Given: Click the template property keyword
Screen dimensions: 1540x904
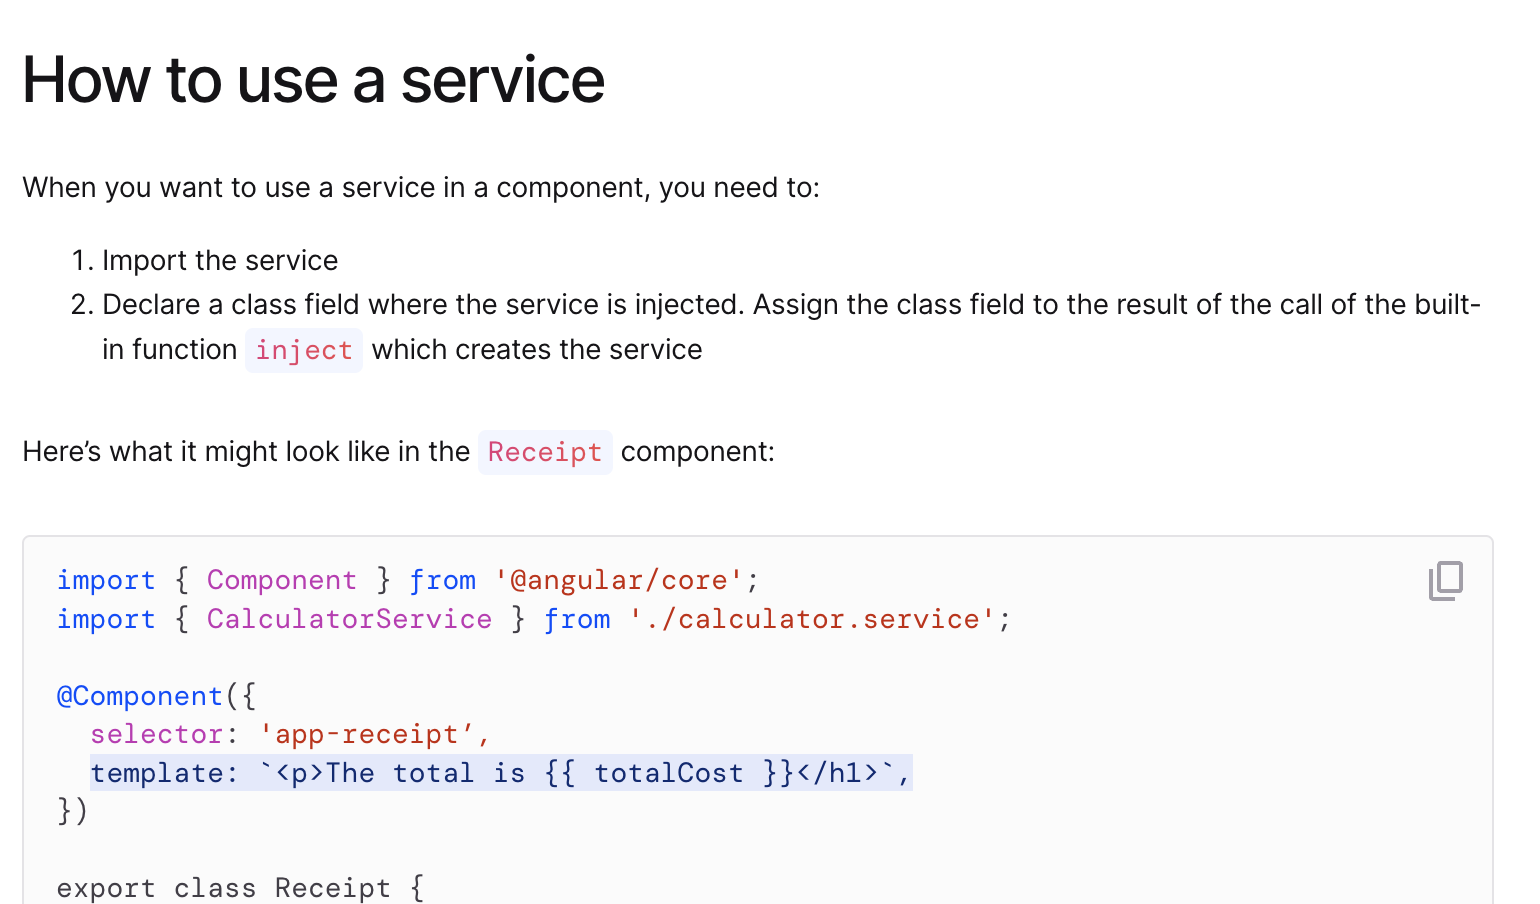Looking at the screenshot, I should pos(156,772).
